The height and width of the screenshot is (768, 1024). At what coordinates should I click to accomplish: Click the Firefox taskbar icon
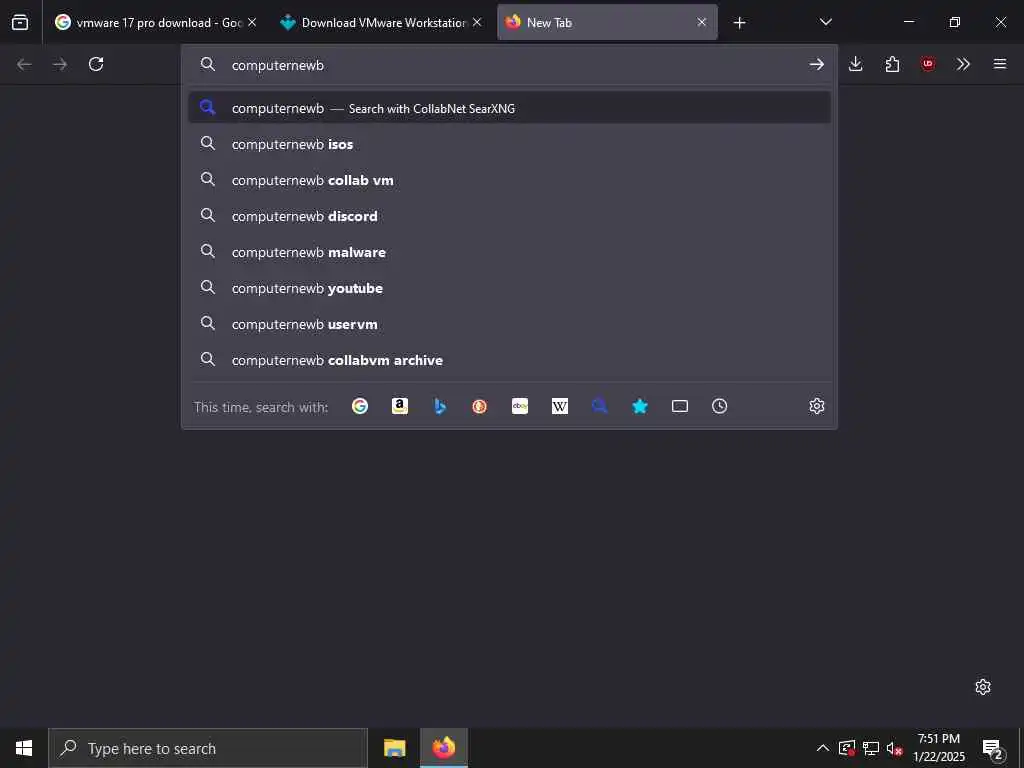[444, 748]
